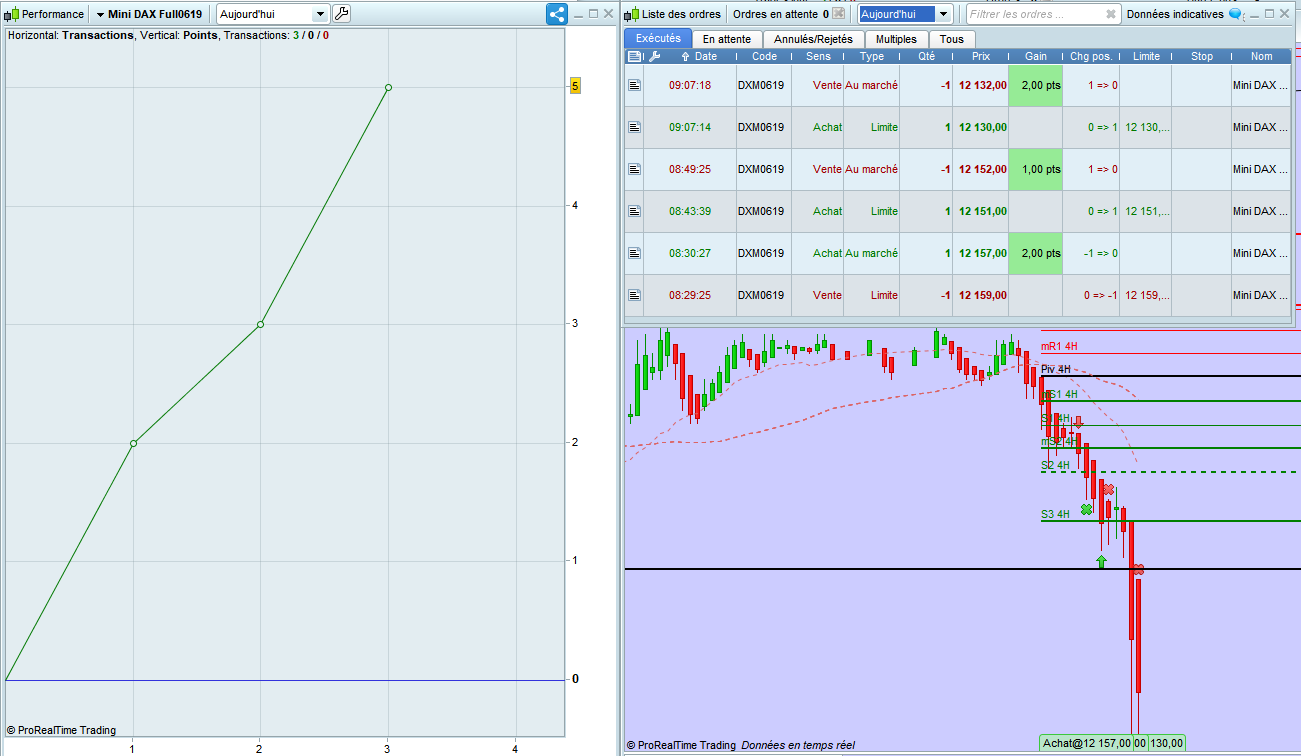The image size is (1301, 756).
Task: Click the 130,00 price label on chart
Action: click(x=1167, y=743)
